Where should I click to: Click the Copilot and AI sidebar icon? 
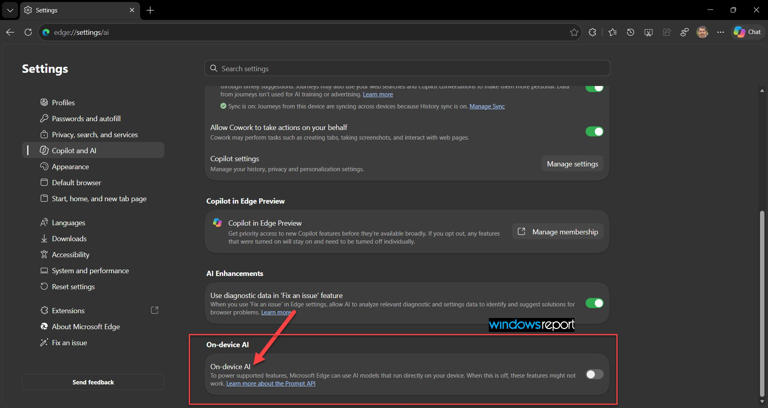click(44, 150)
